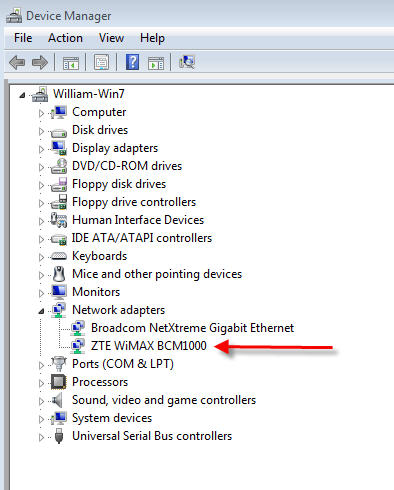Expand the Floppy disk drives category
This screenshot has height=490, width=394.
click(x=41, y=185)
